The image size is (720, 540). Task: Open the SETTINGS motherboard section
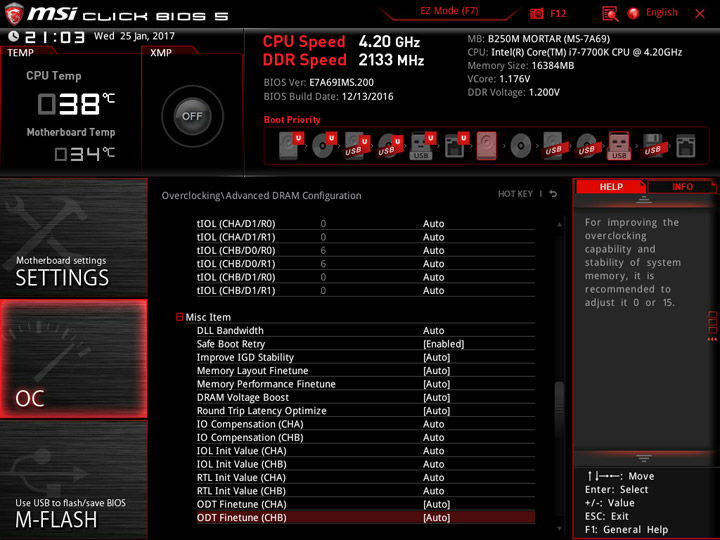(x=74, y=238)
